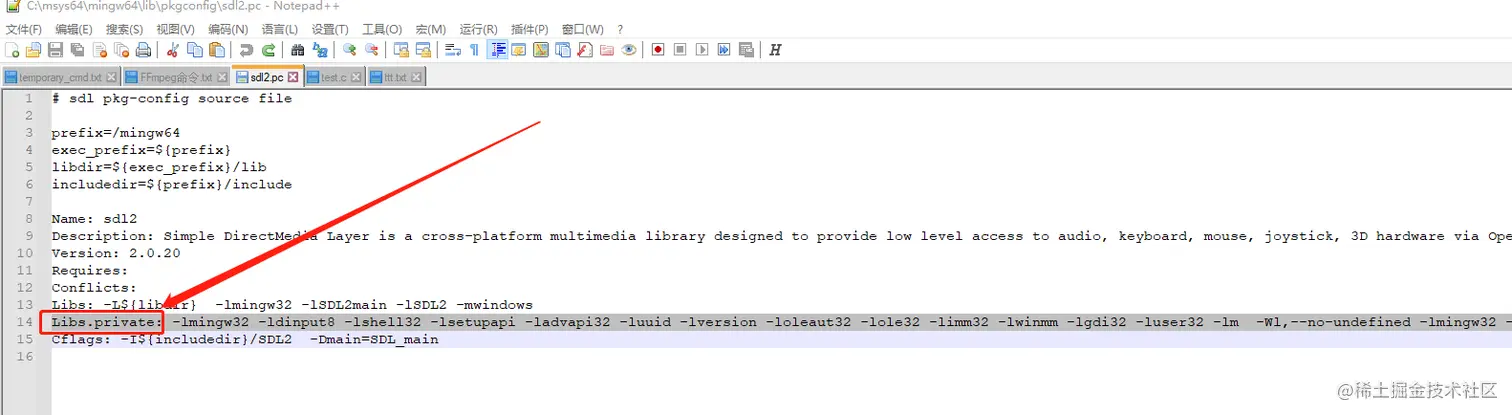
Task: Redo using the green Redo arrow
Action: [268, 50]
